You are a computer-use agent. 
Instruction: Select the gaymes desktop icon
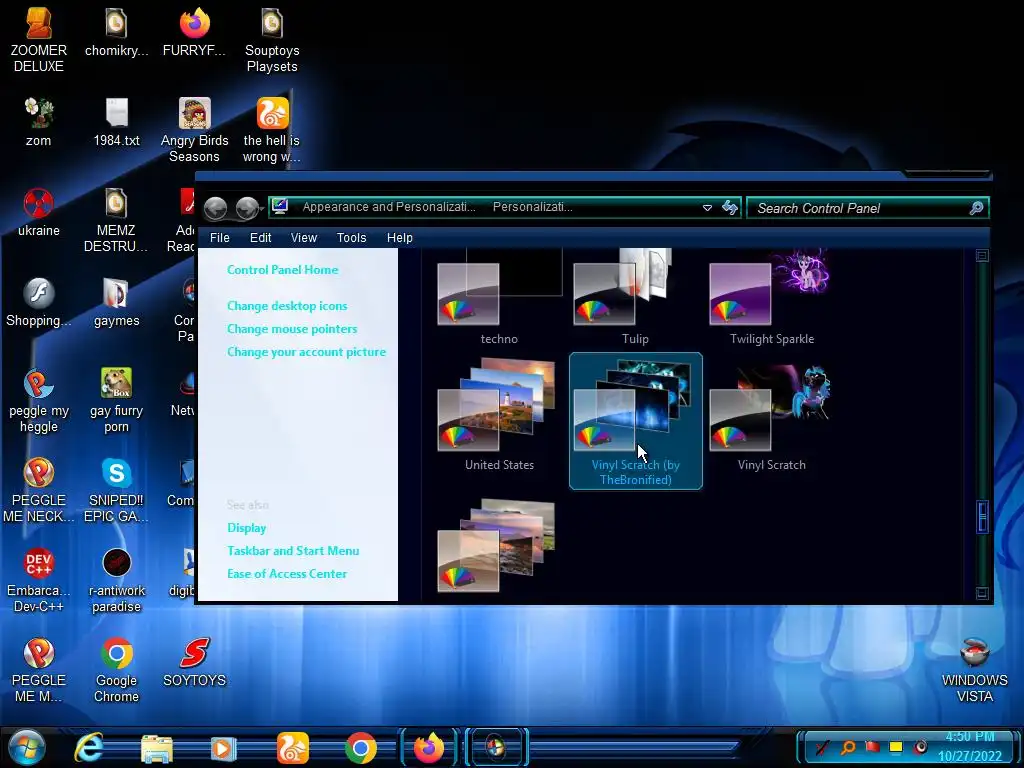click(x=116, y=302)
